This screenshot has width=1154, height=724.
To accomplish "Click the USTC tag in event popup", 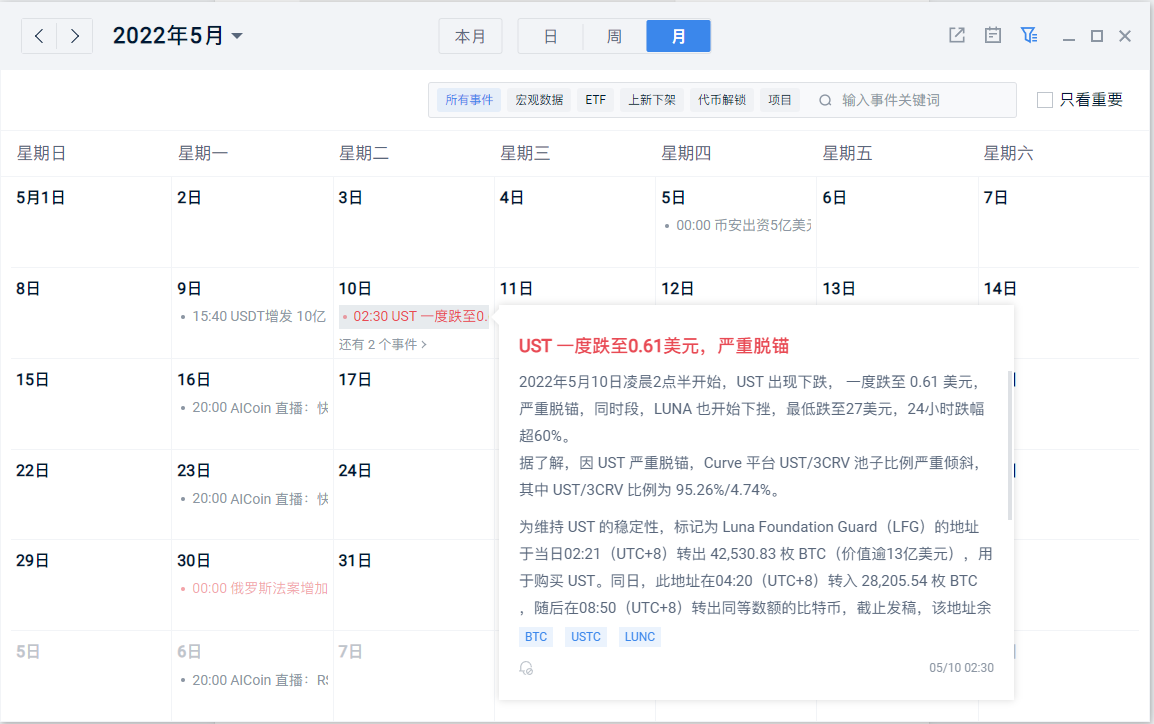I will click(x=586, y=637).
